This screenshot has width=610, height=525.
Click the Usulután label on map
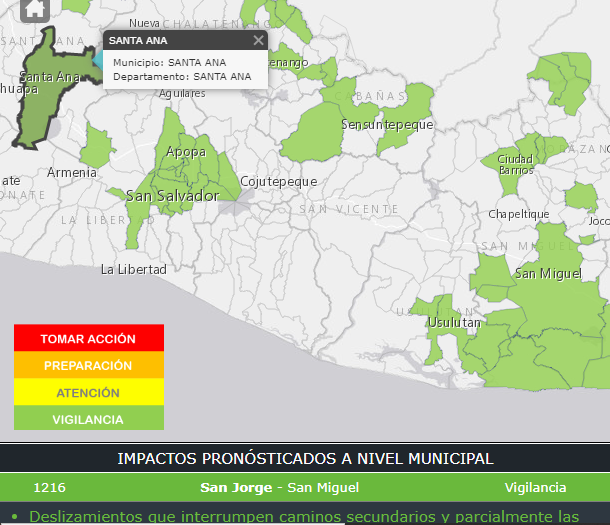pos(454,323)
